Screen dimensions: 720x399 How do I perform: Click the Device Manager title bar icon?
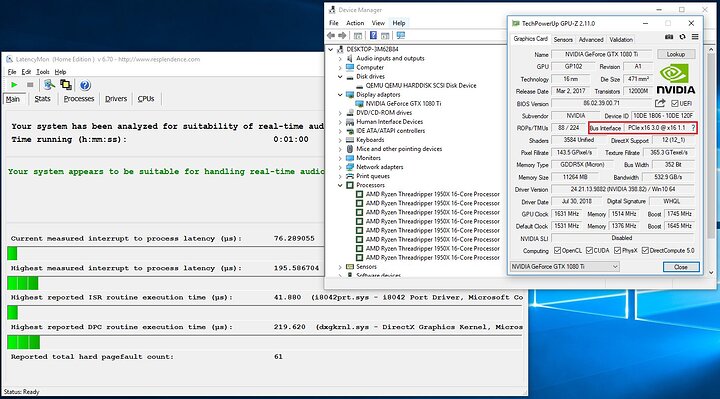click(x=332, y=10)
